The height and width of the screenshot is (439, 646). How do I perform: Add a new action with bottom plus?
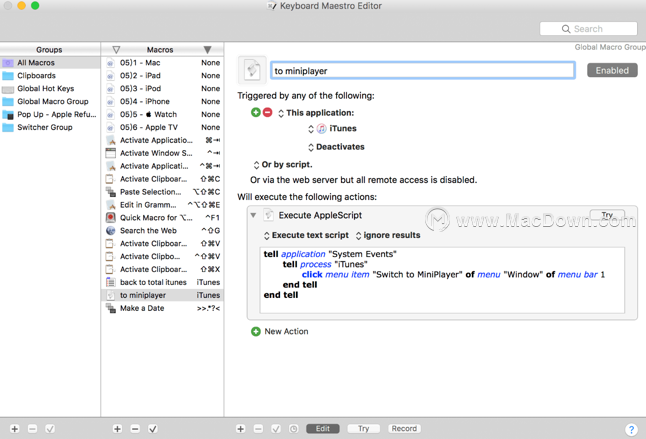pyautogui.click(x=240, y=429)
